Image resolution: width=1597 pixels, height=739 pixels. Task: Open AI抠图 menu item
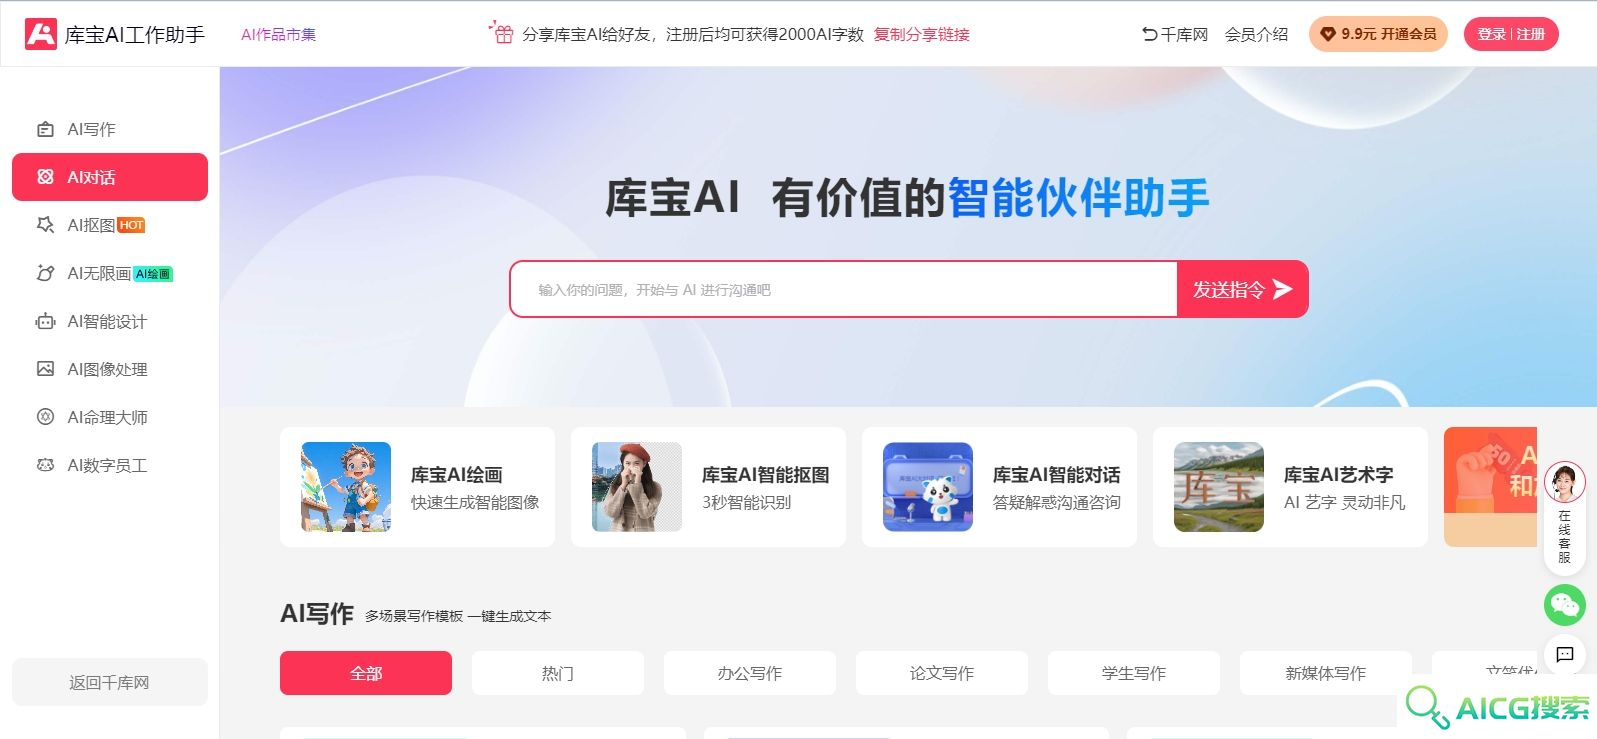110,225
